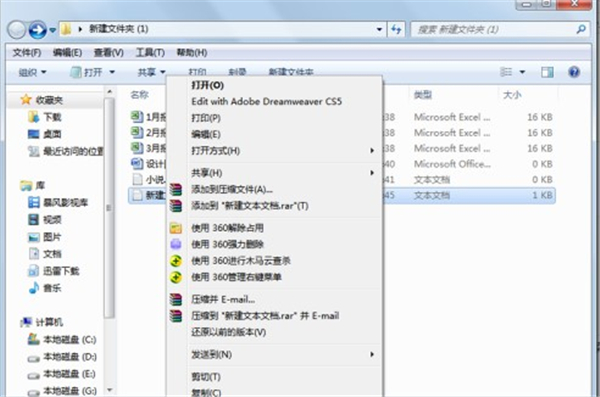Open the recent pages dropdown beside Forward
Image resolution: width=600 pixels, height=397 pixels.
click(53, 30)
